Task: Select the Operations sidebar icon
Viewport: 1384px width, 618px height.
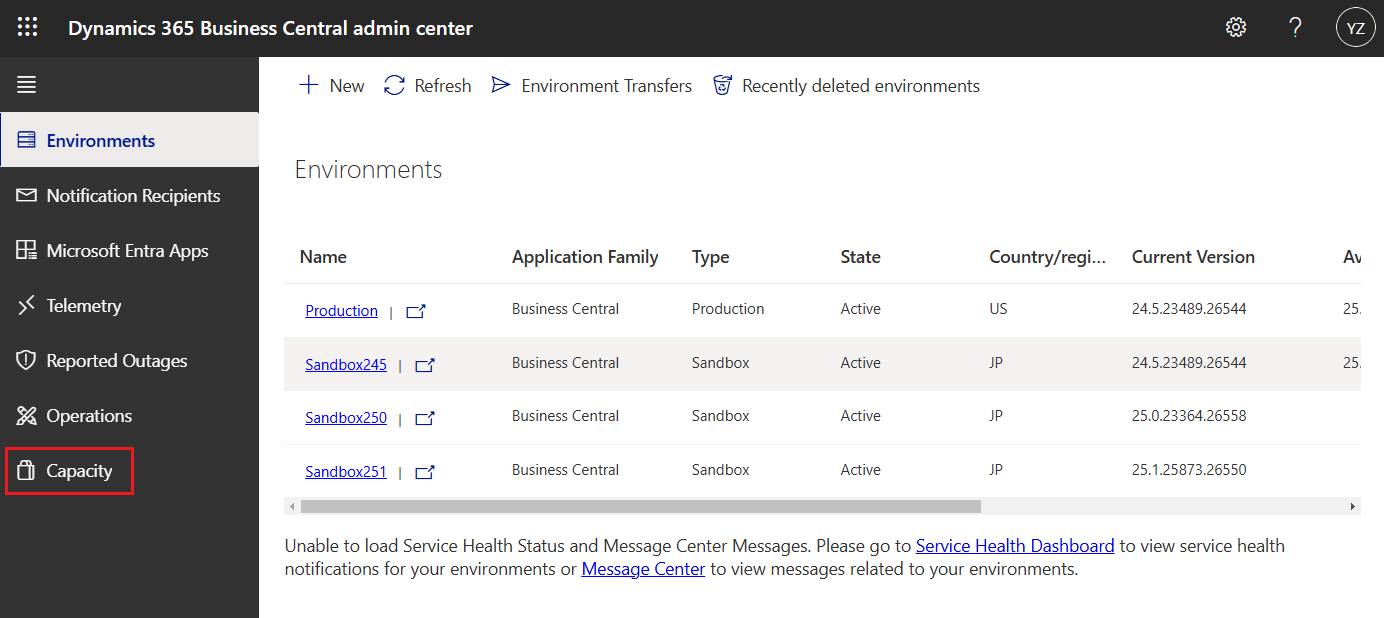Action: click(27, 415)
